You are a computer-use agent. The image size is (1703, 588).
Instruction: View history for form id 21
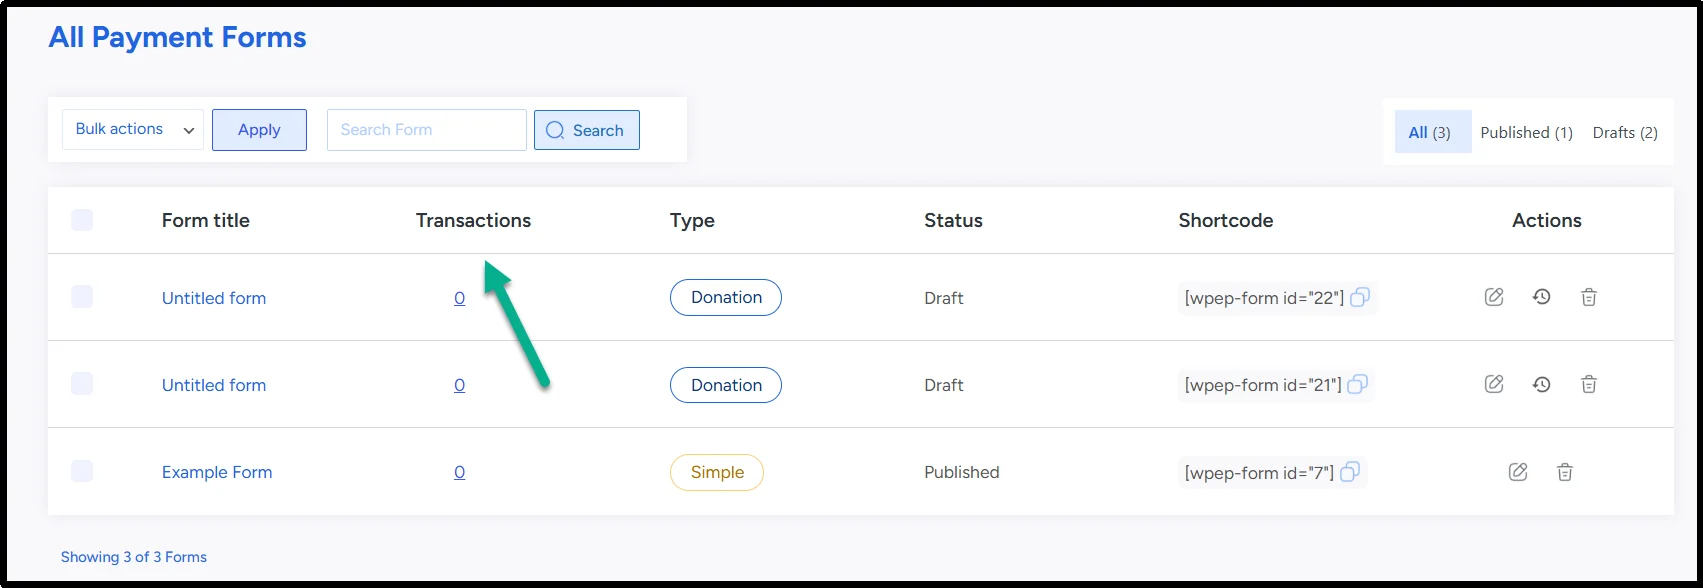point(1542,384)
